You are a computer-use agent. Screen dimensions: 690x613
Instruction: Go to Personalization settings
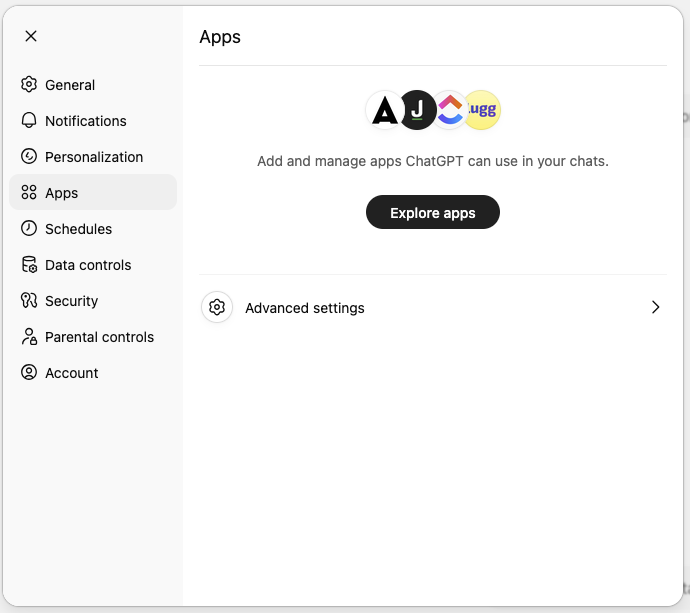(x=93, y=157)
